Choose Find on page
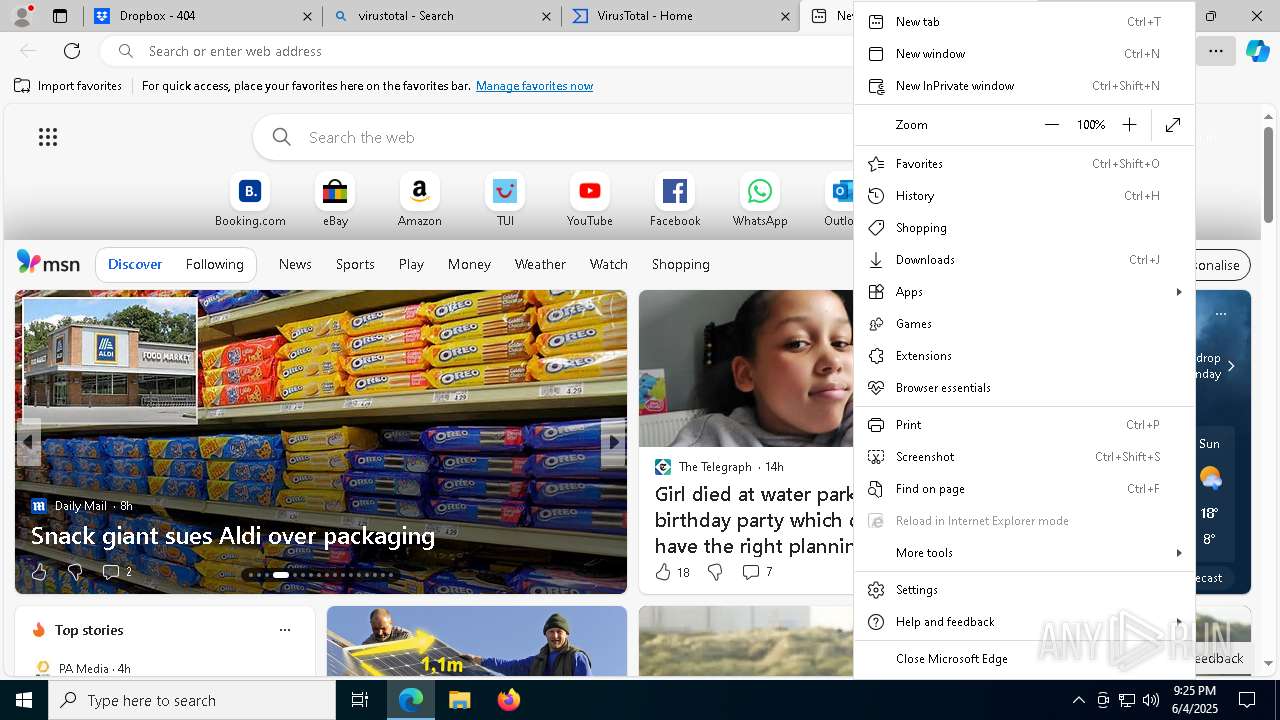This screenshot has height=720, width=1280. point(1024,489)
